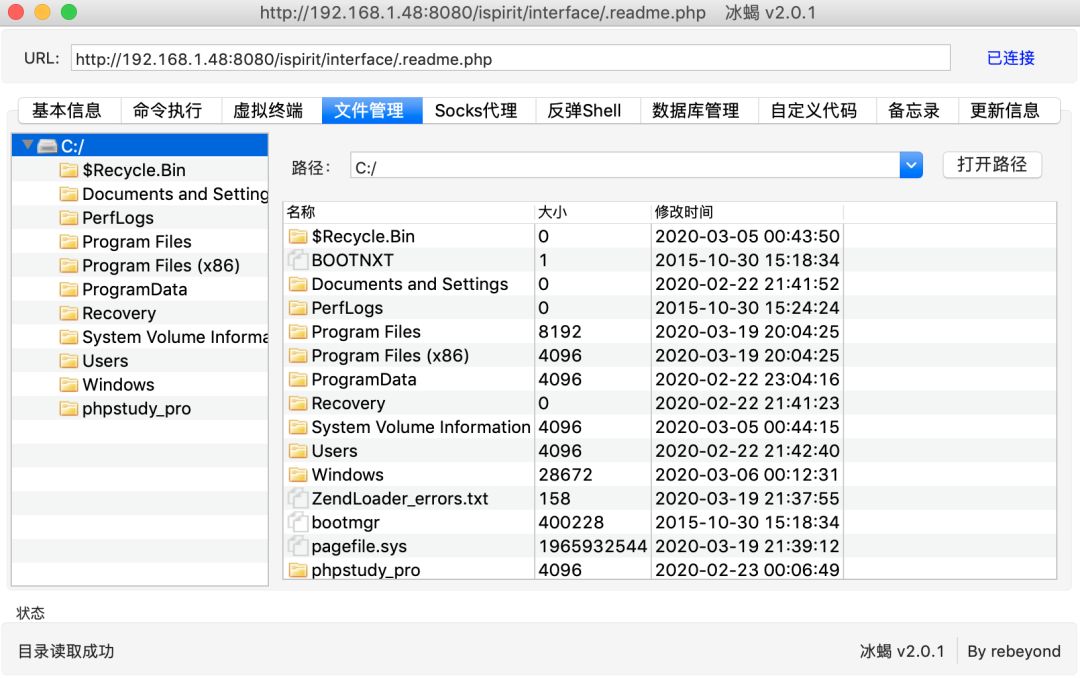Click the Users folder icon in file list
The image size is (1080, 678).
point(298,451)
